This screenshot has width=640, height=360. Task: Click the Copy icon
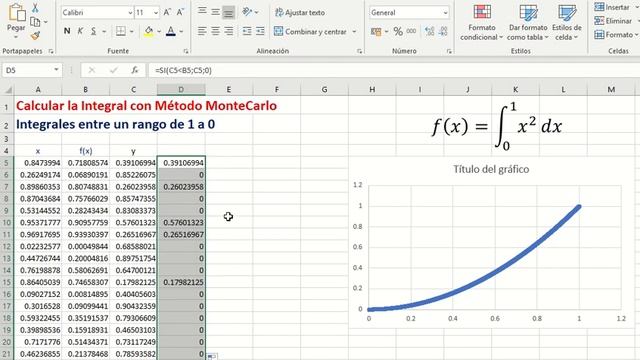click(35, 21)
